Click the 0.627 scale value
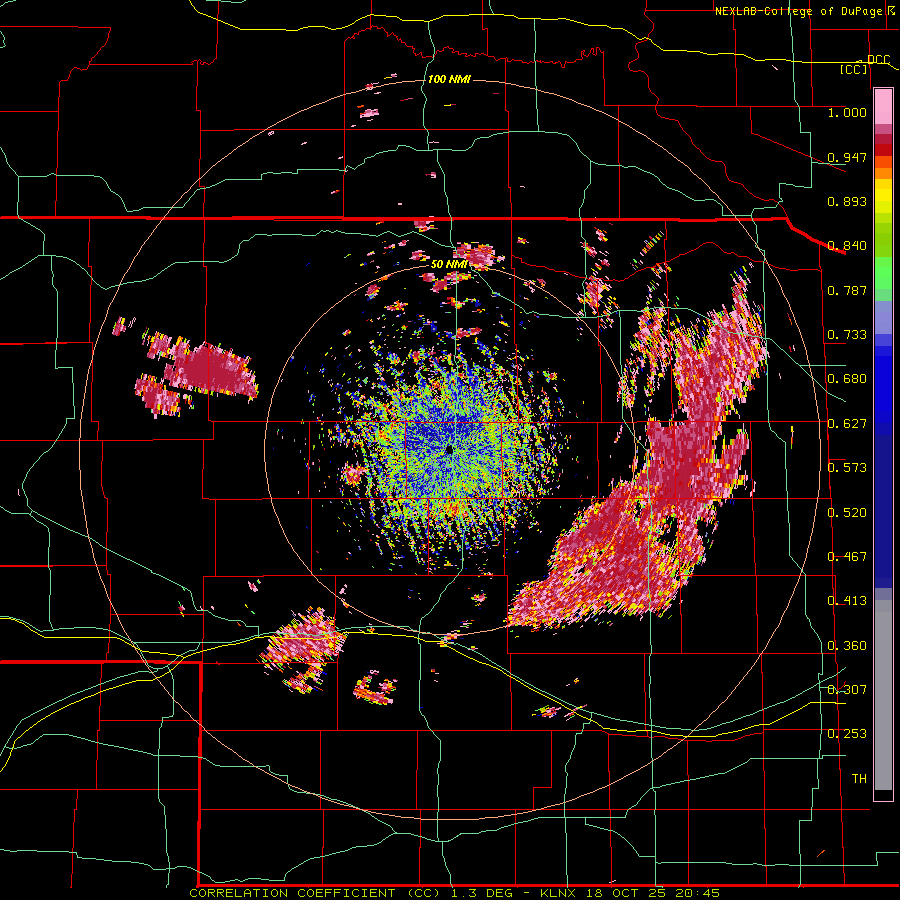This screenshot has height=900, width=900. [847, 424]
